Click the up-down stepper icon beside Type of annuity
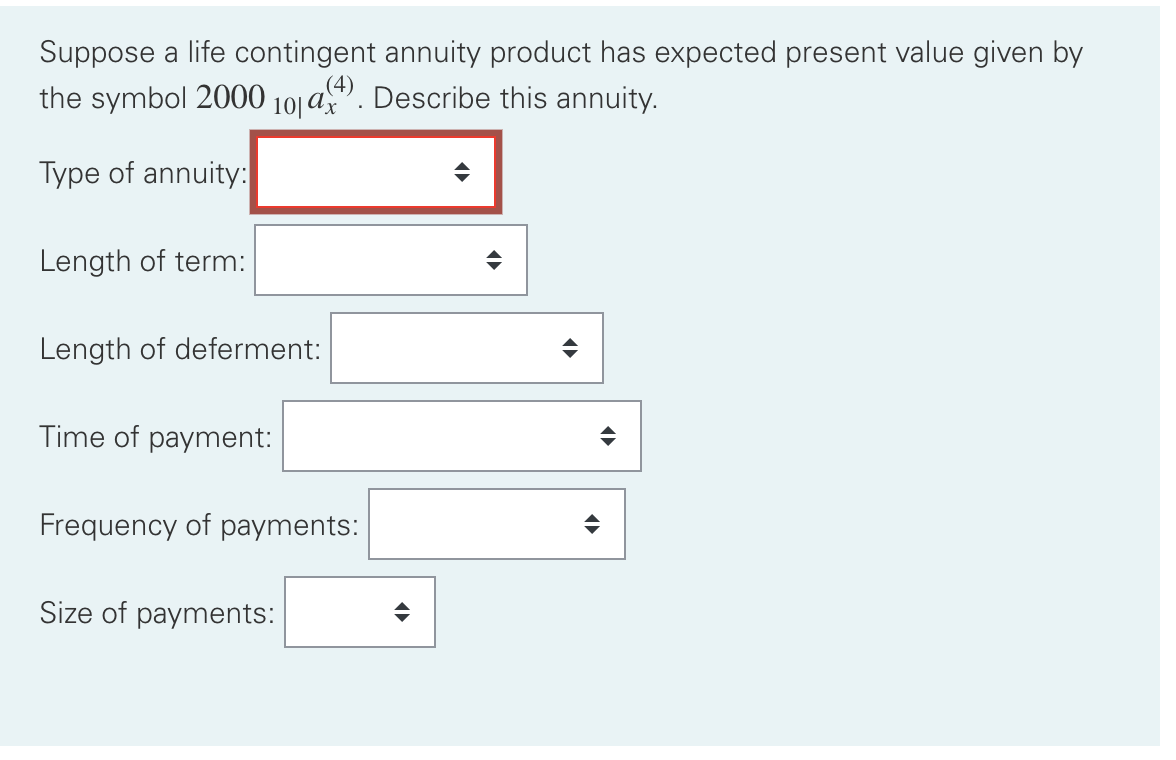This screenshot has height=760, width=1176. point(462,172)
